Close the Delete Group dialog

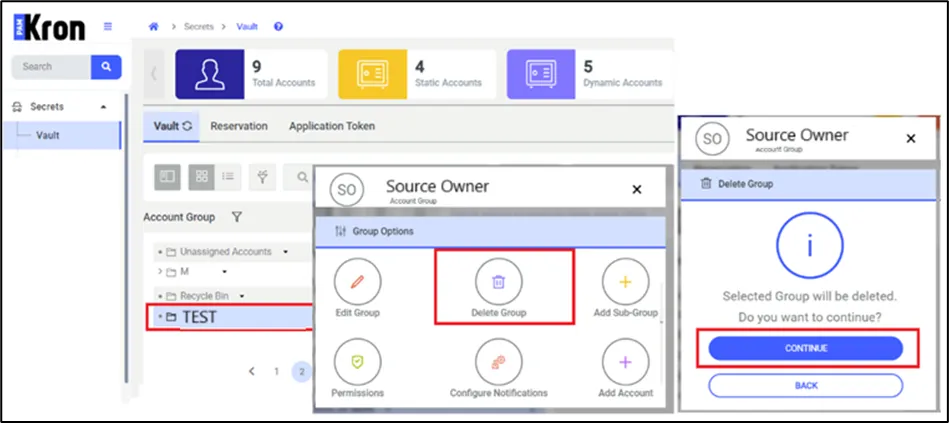tap(910, 139)
